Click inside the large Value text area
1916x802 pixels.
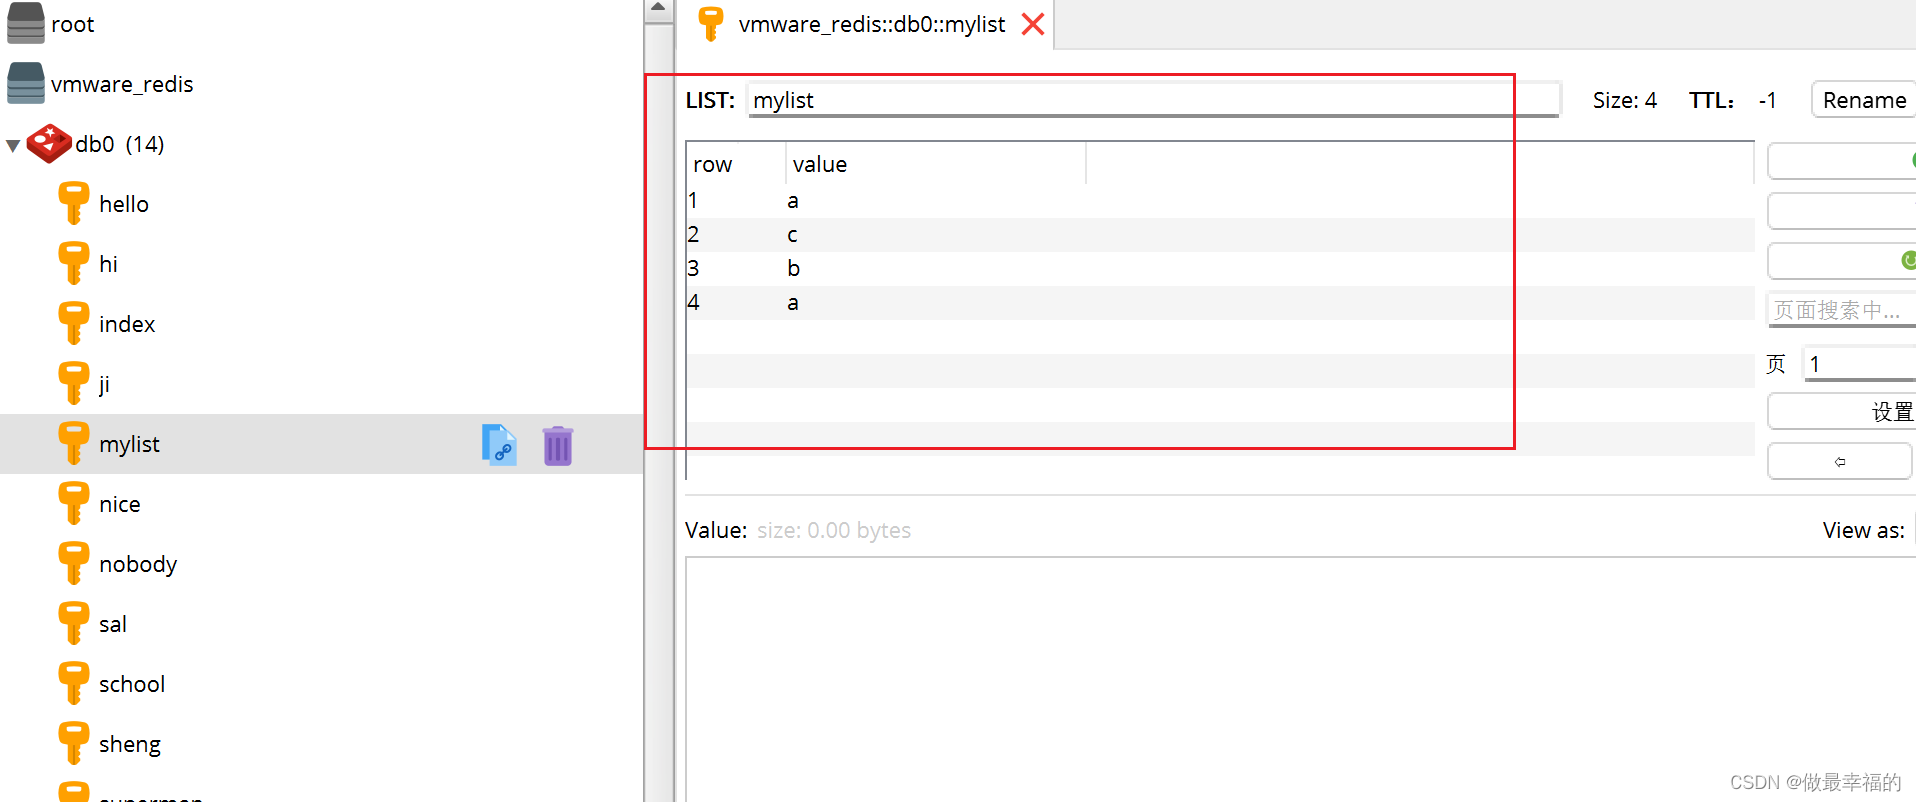[1300, 679]
